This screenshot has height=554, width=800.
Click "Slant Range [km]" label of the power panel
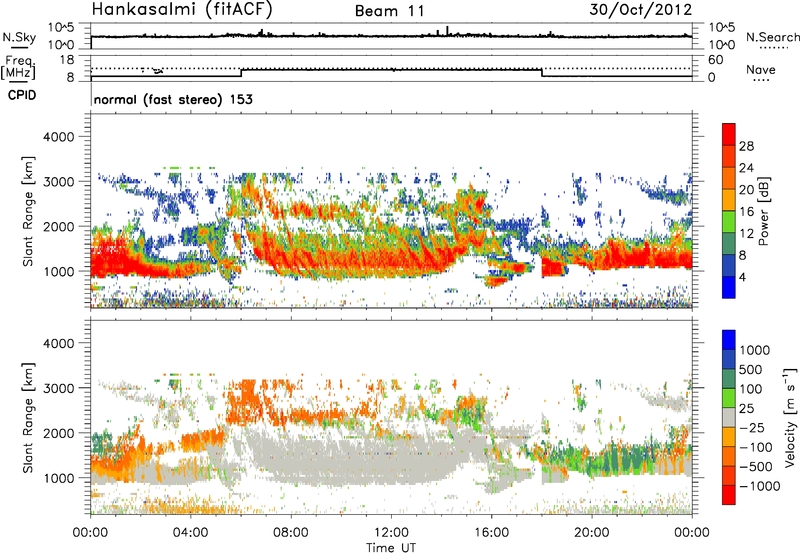28,211
